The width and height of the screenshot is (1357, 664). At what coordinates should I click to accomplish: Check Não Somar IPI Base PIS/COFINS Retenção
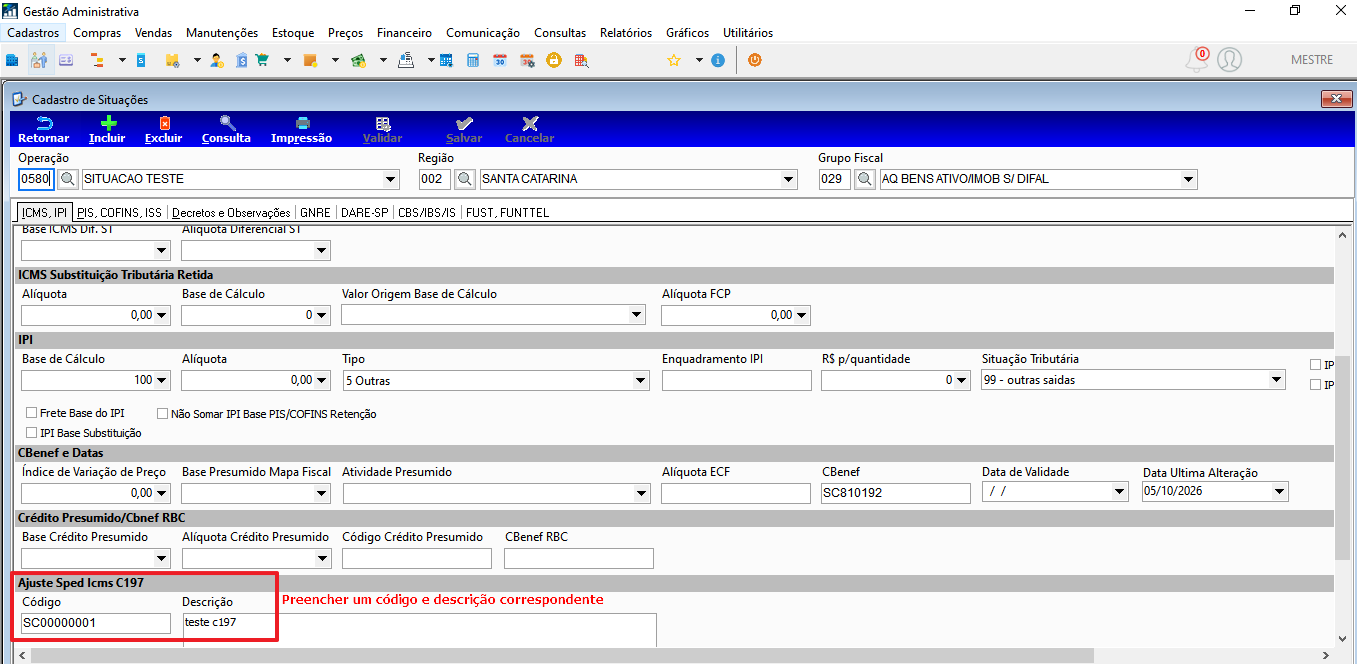(x=164, y=413)
